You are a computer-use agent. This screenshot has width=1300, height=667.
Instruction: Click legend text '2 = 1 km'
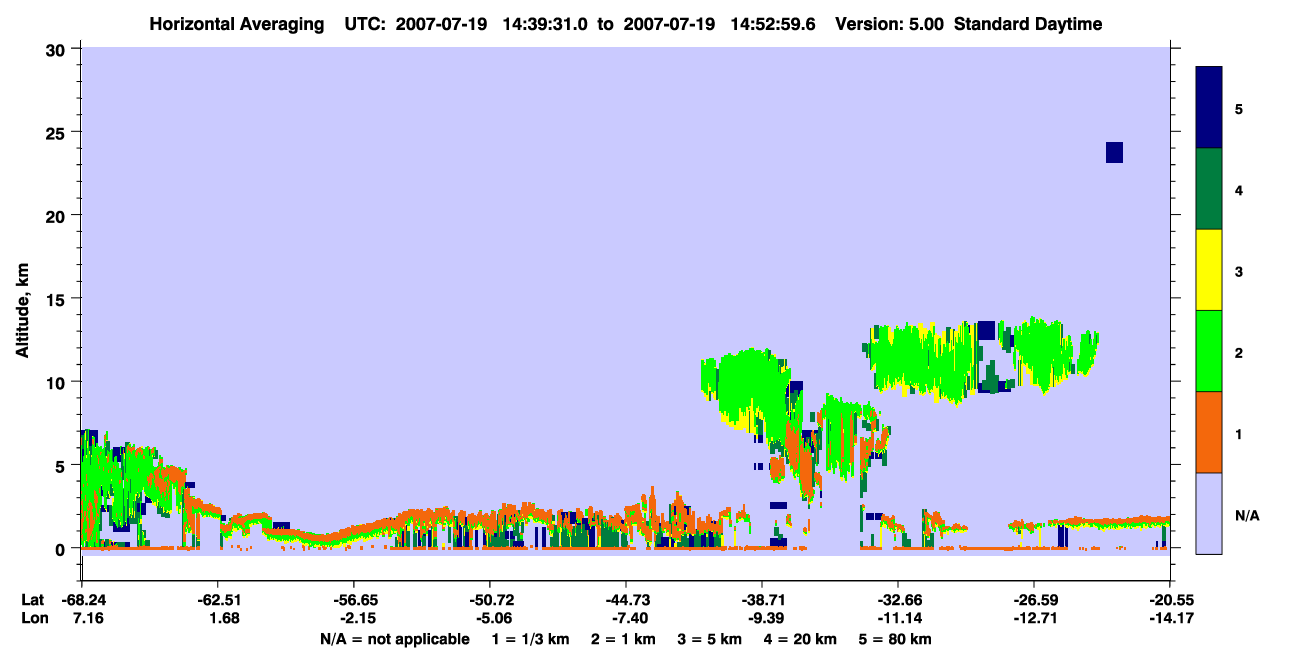coord(623,639)
